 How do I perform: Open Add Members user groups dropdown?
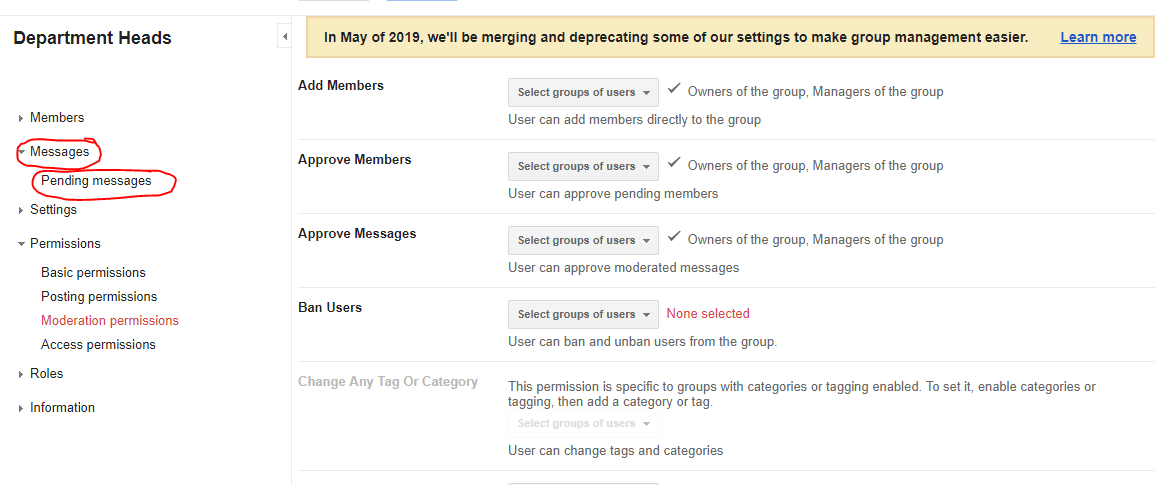coord(583,92)
